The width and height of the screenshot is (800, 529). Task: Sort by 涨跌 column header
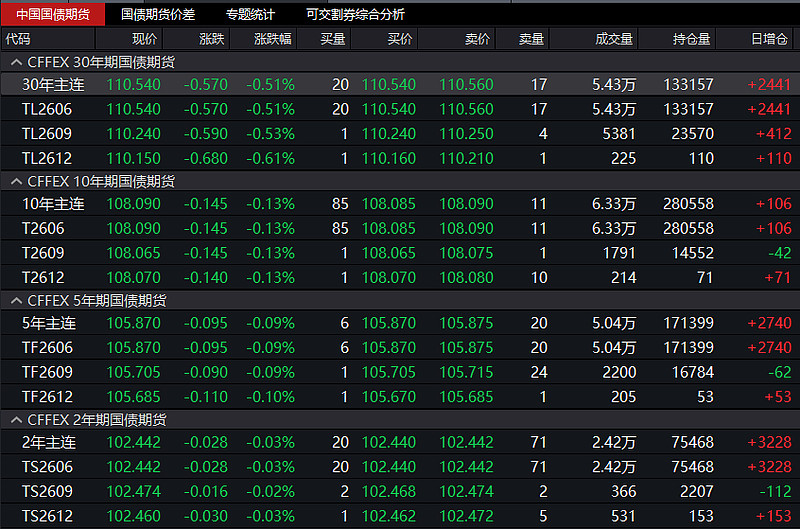coord(196,39)
